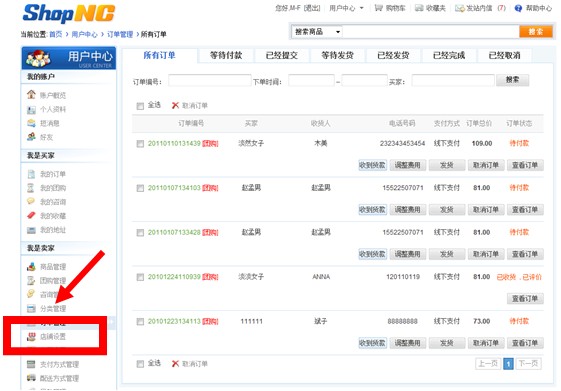This screenshot has width=561, height=391.
Task: Click the ShopNC logo
Action: pos(69,14)
